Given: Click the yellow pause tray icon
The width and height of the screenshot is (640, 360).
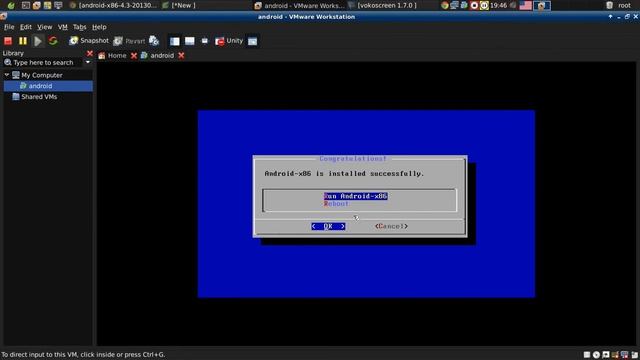Looking at the screenshot, I should click(x=484, y=5).
